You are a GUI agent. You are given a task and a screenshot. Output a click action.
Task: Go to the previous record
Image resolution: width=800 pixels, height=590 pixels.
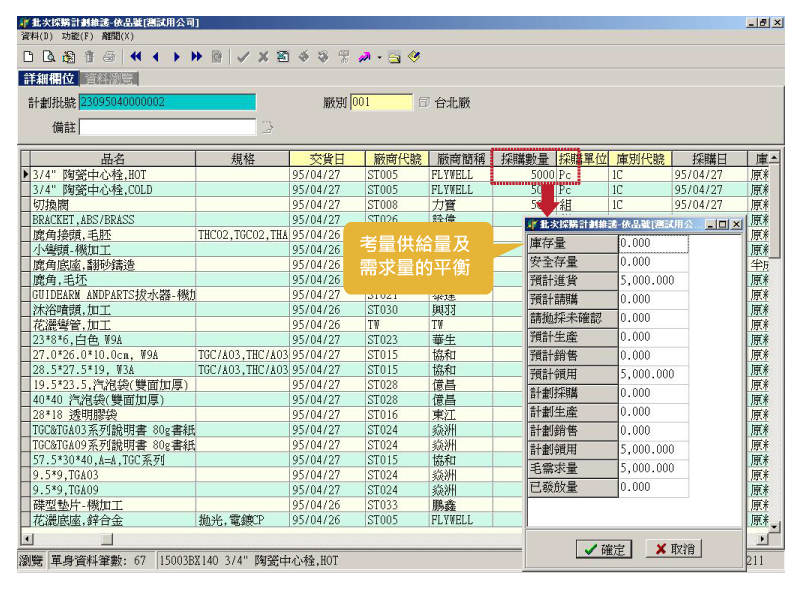pyautogui.click(x=157, y=57)
